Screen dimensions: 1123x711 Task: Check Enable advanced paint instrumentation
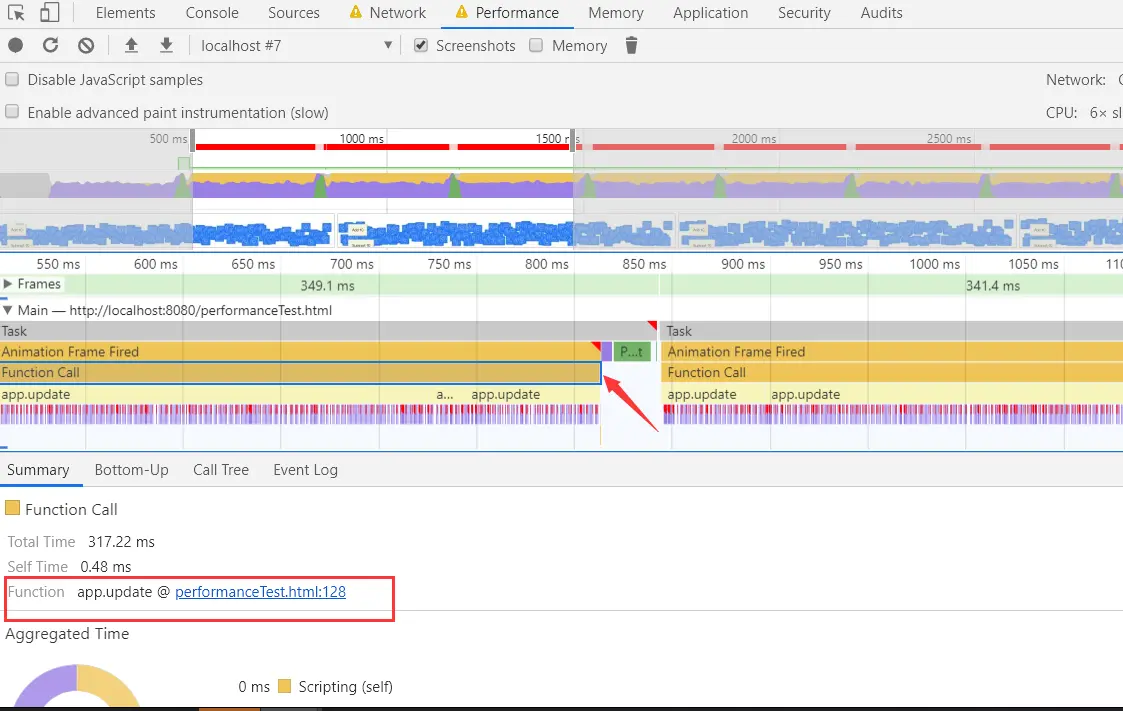pyautogui.click(x=12, y=112)
